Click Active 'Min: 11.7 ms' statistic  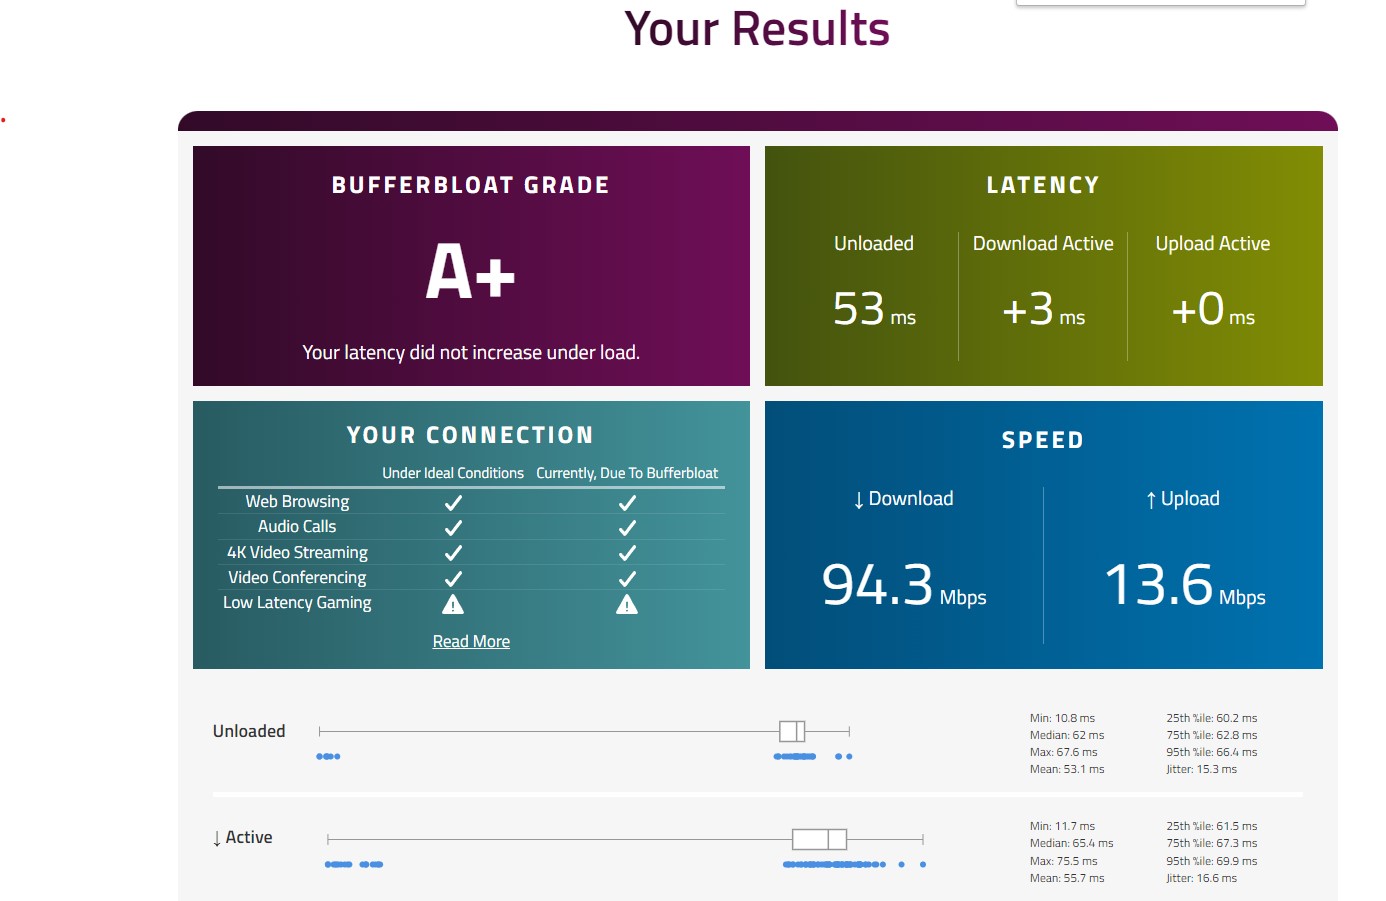(1062, 826)
